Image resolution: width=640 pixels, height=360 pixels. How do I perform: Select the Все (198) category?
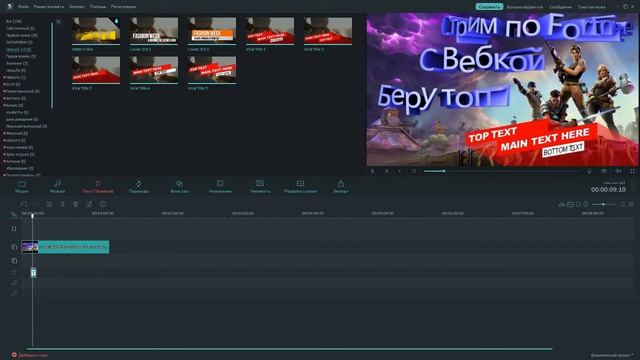pos(14,21)
